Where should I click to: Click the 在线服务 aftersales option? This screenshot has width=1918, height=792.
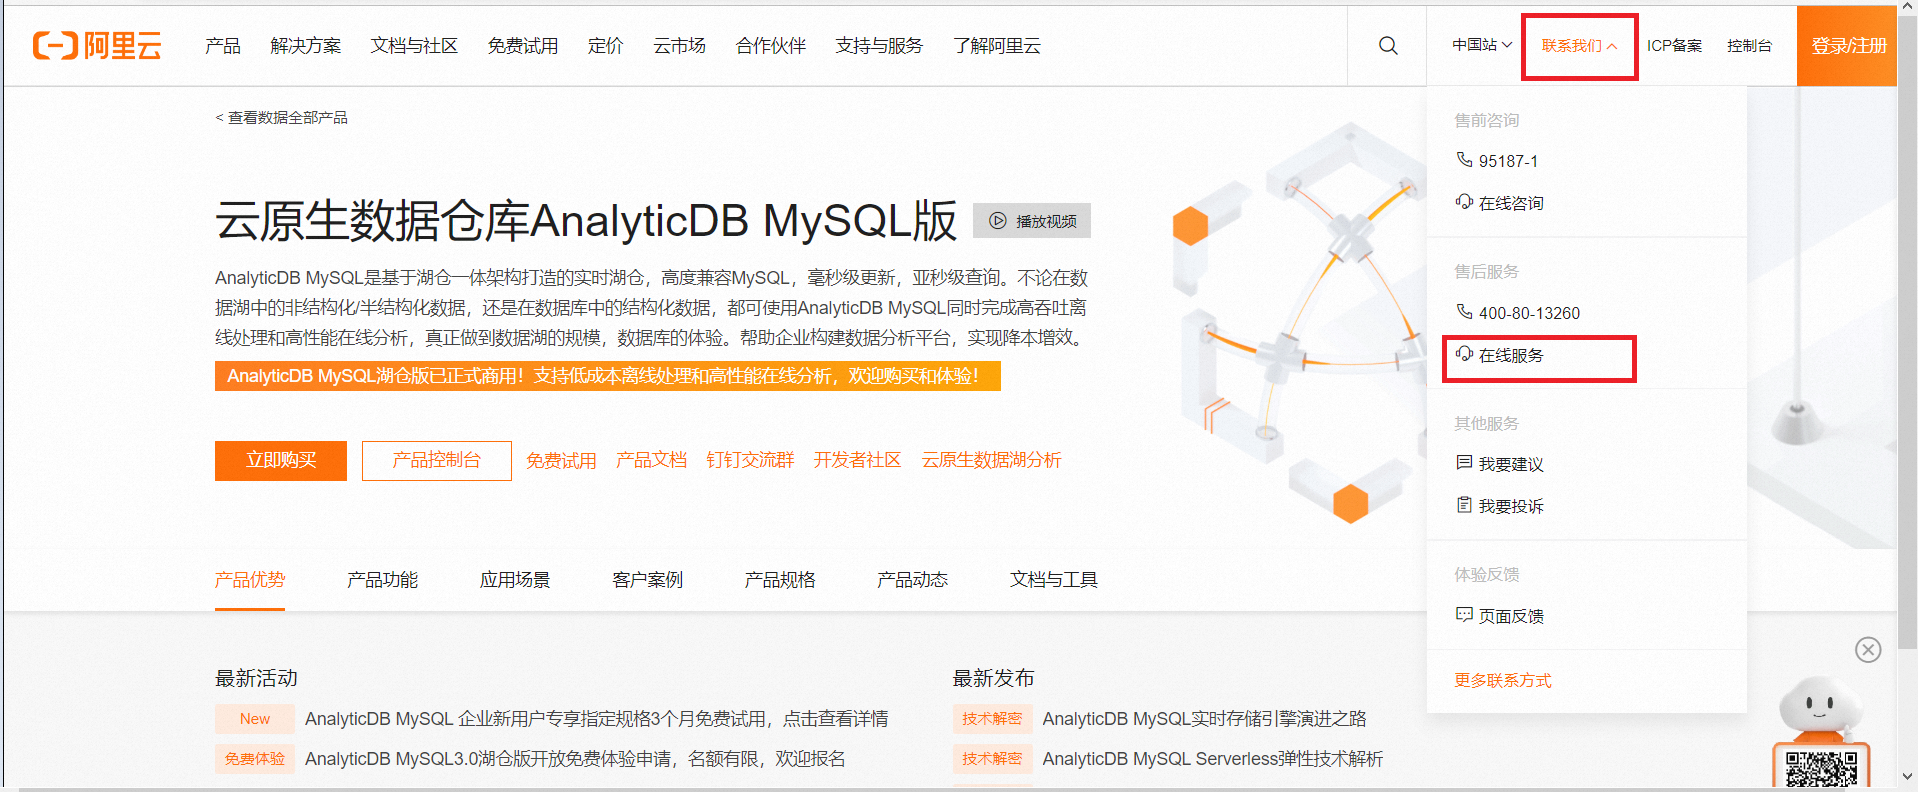click(x=1511, y=355)
